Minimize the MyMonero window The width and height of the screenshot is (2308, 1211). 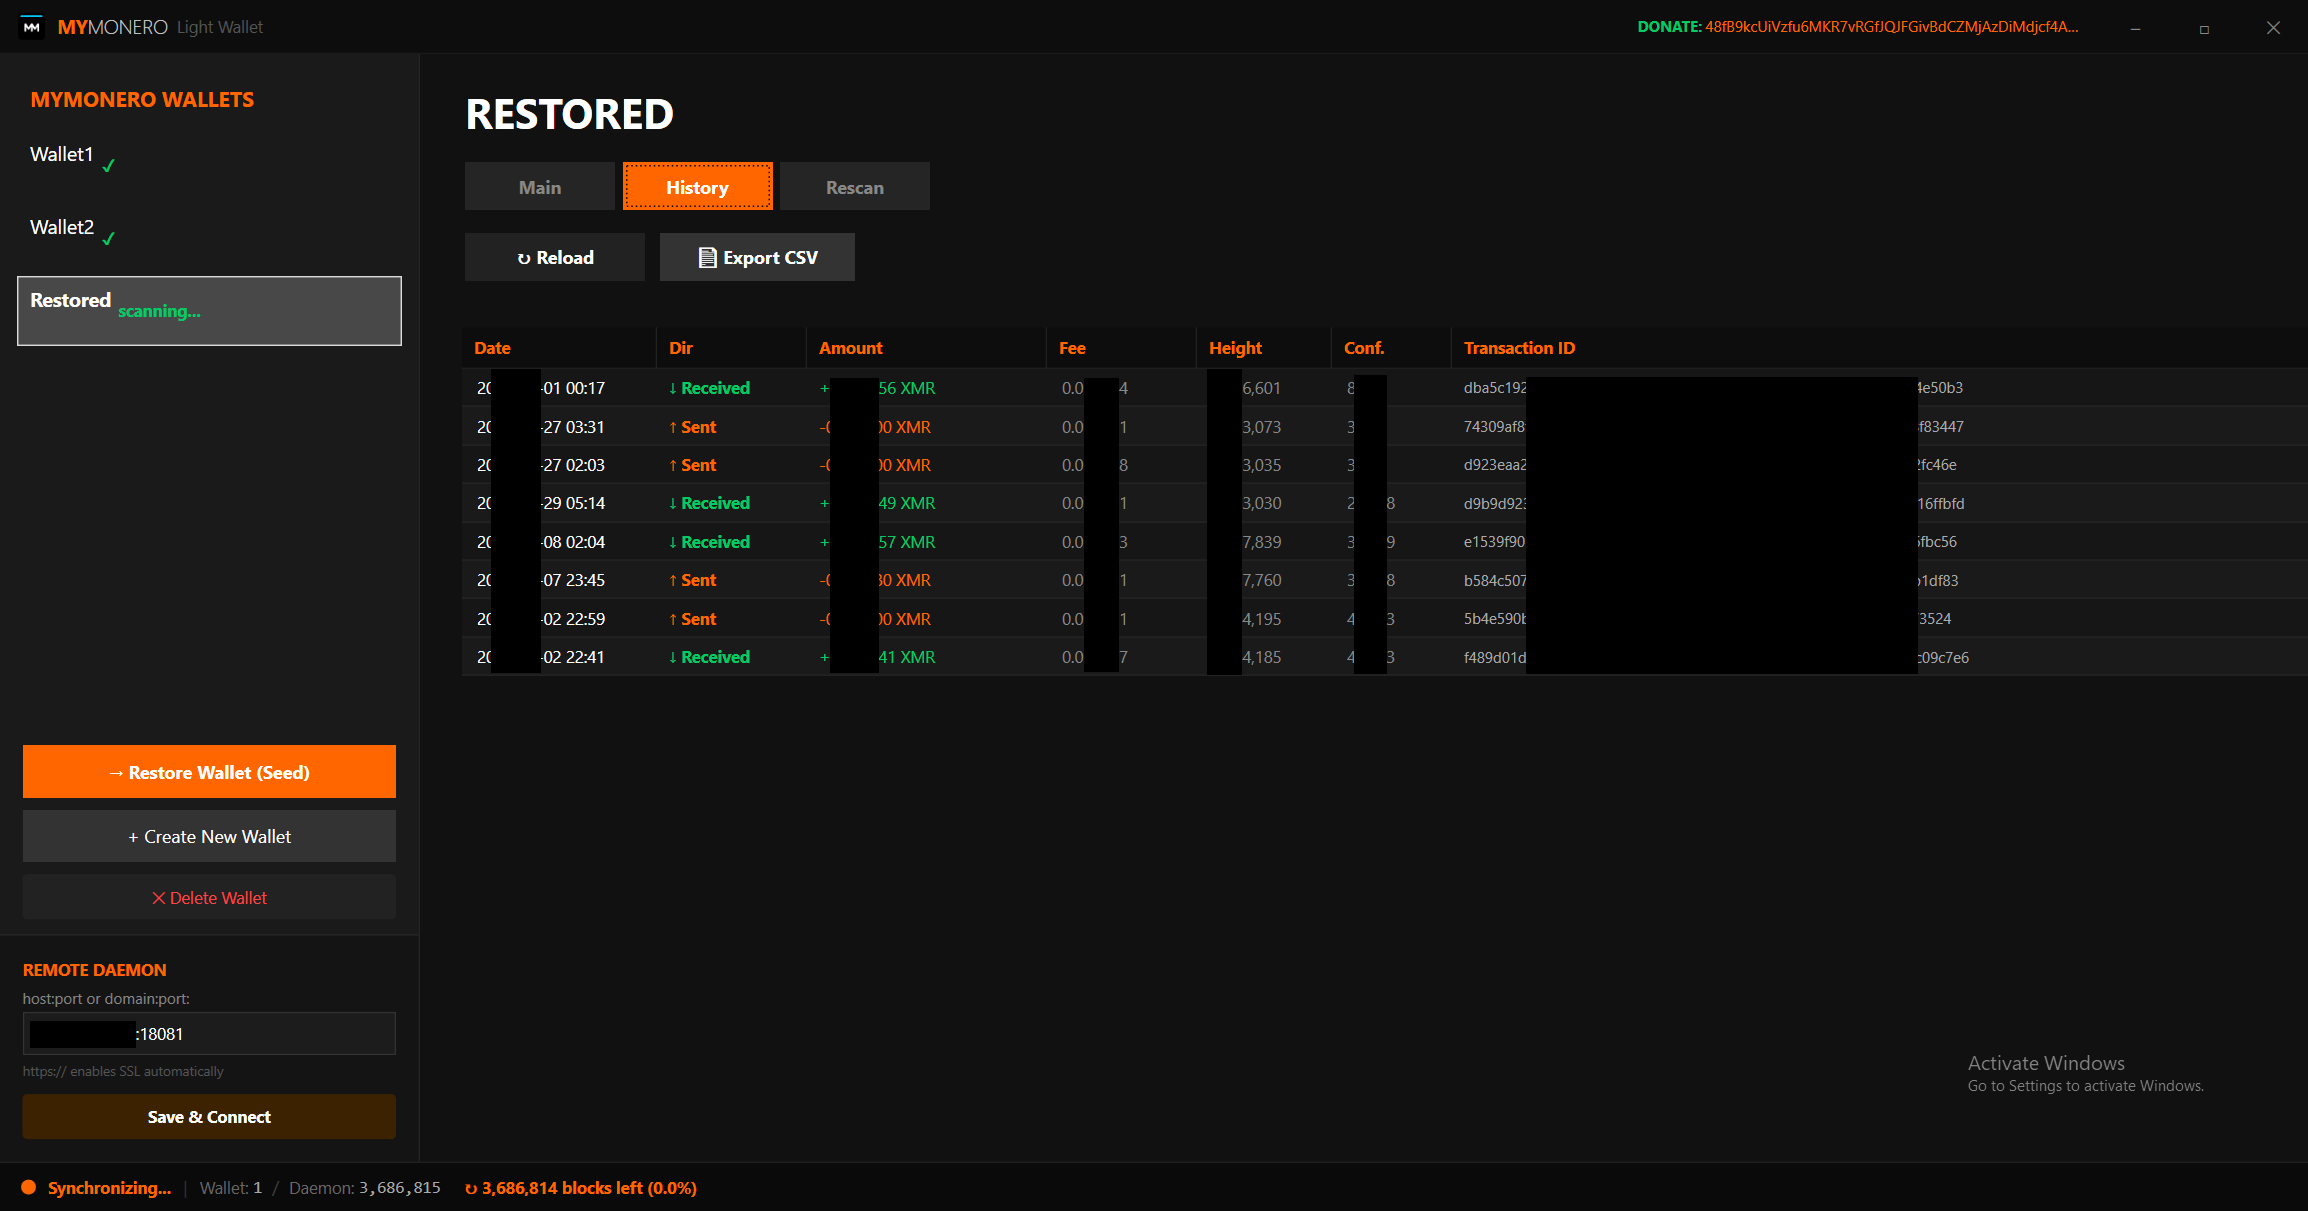pos(2135,28)
